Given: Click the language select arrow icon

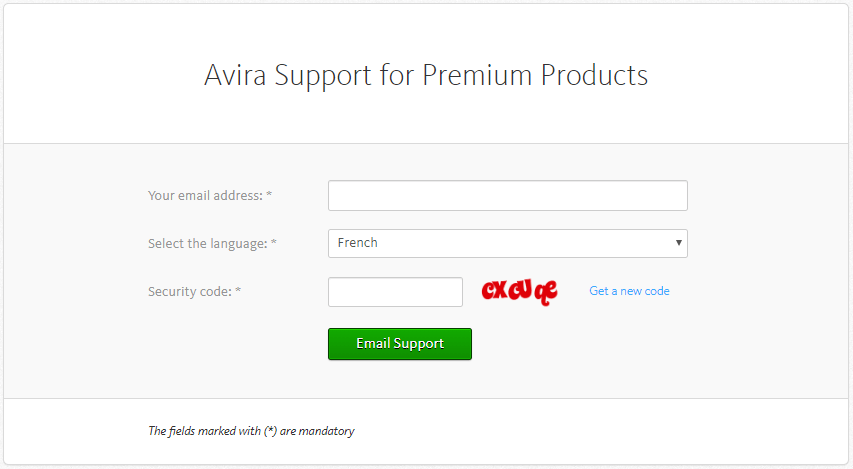Looking at the screenshot, I should click(x=678, y=243).
